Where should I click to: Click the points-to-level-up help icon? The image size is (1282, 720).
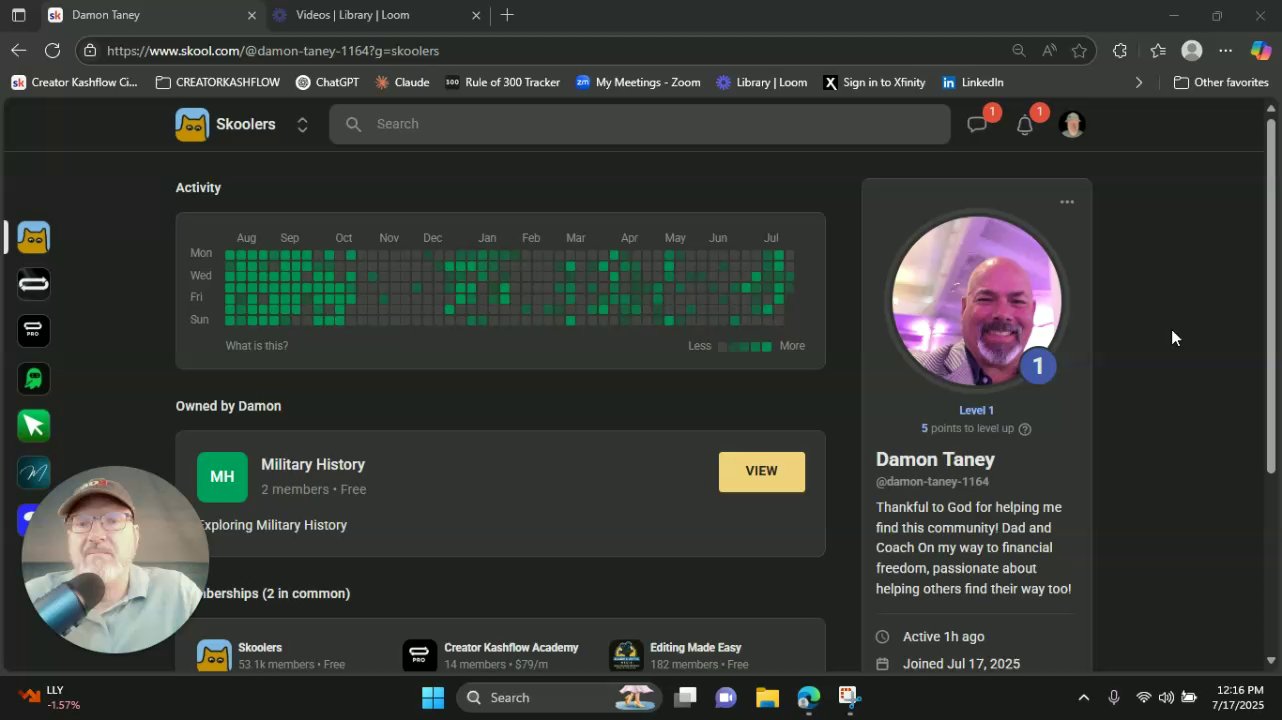pyautogui.click(x=1025, y=429)
